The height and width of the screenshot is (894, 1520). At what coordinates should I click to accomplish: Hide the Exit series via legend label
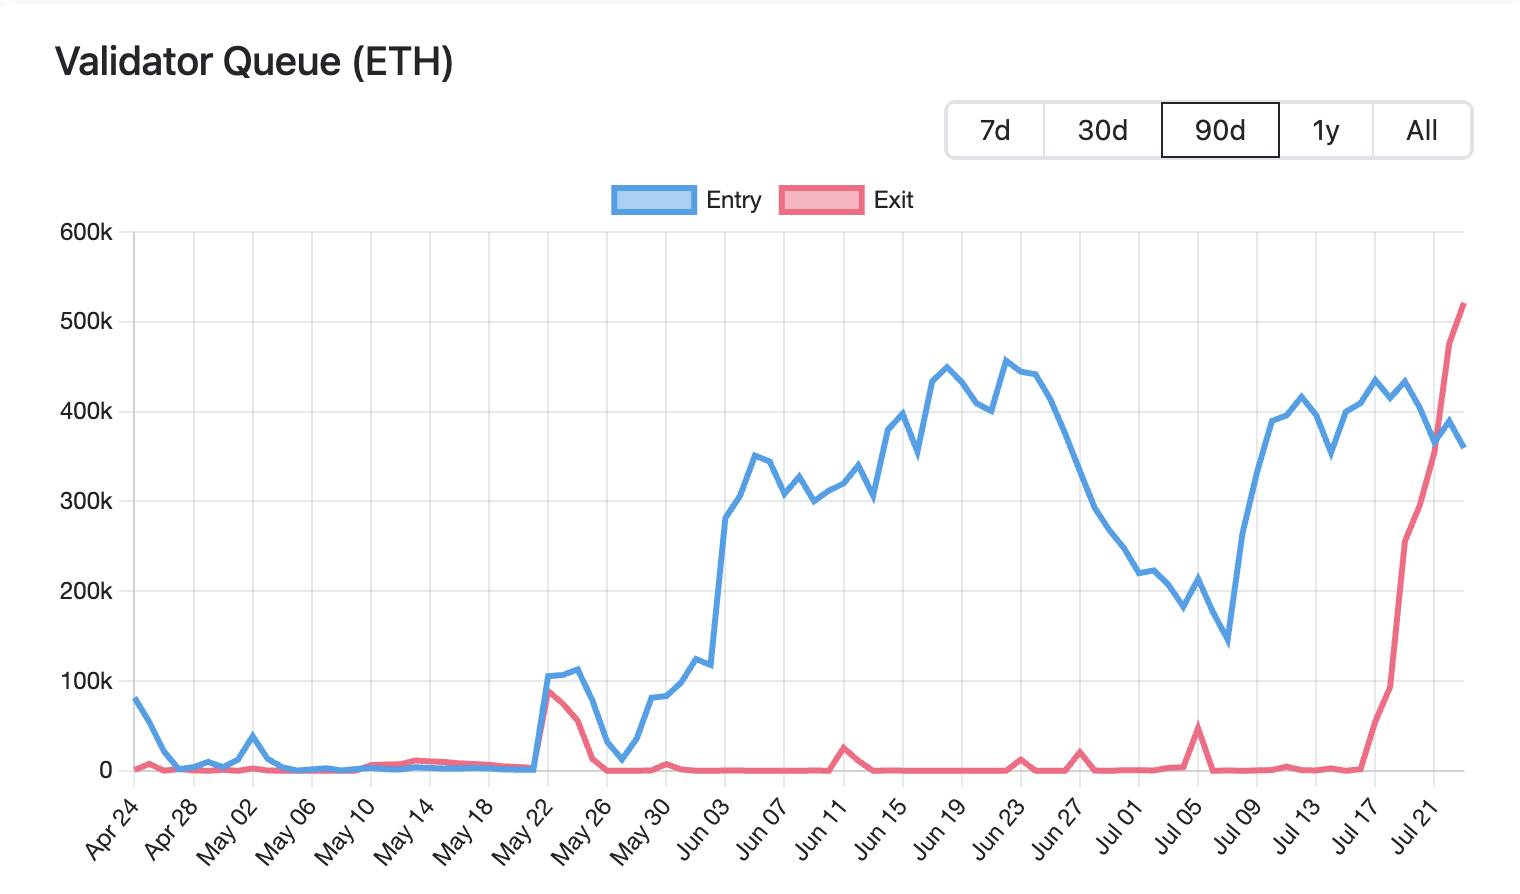point(893,200)
